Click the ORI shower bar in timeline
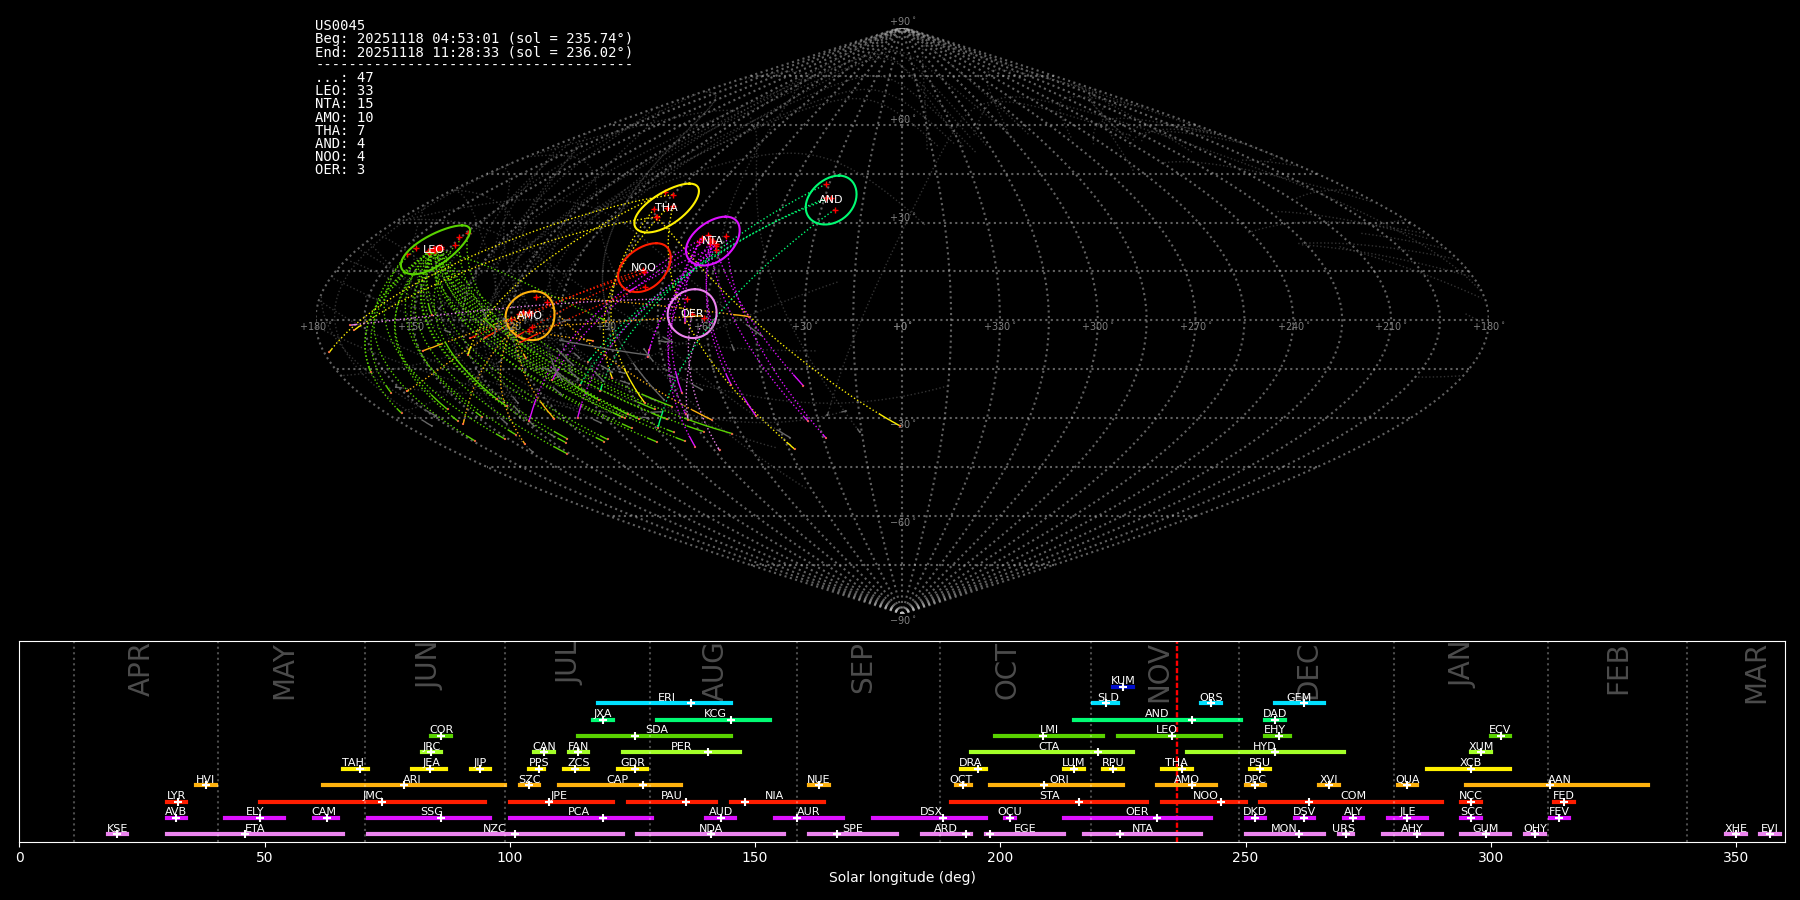Viewport: 1800px width, 900px height. 1056,785
